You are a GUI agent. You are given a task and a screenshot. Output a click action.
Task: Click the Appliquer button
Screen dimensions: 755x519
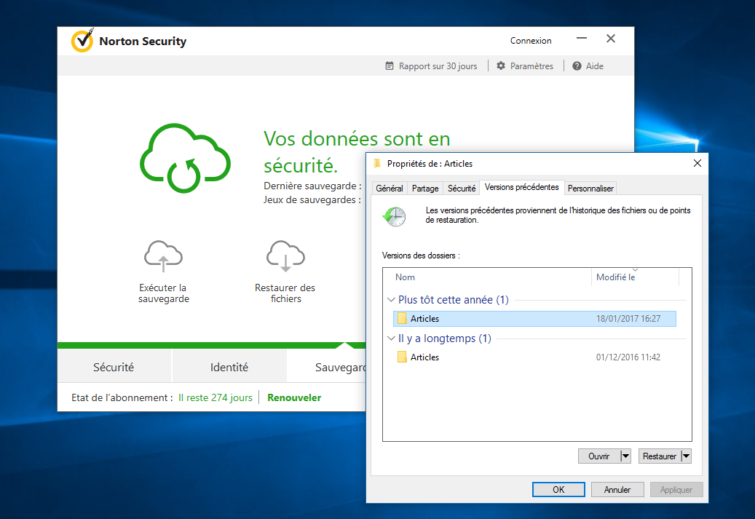tap(676, 489)
